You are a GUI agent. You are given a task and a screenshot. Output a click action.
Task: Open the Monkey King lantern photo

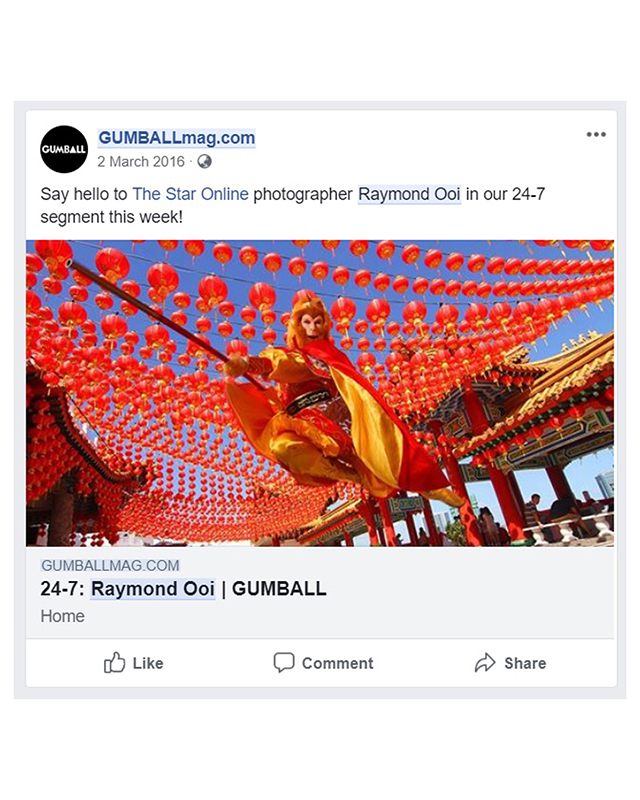(x=320, y=393)
